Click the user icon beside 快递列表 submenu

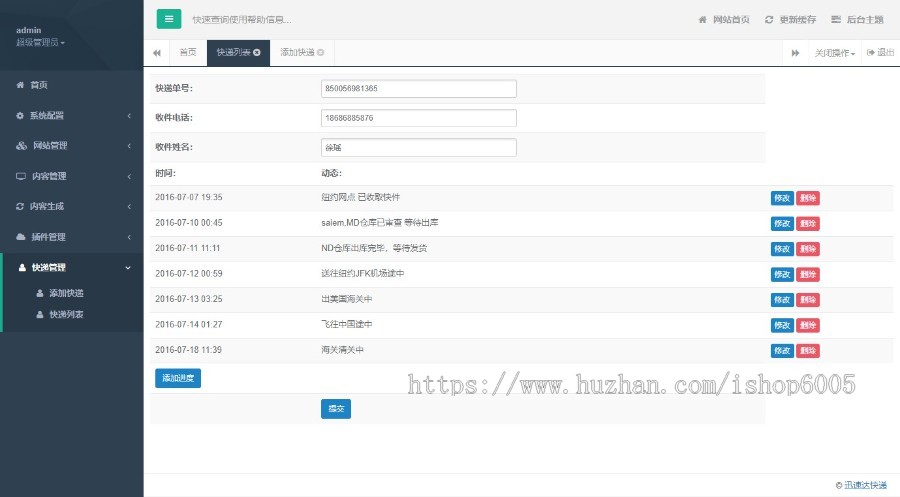point(40,314)
